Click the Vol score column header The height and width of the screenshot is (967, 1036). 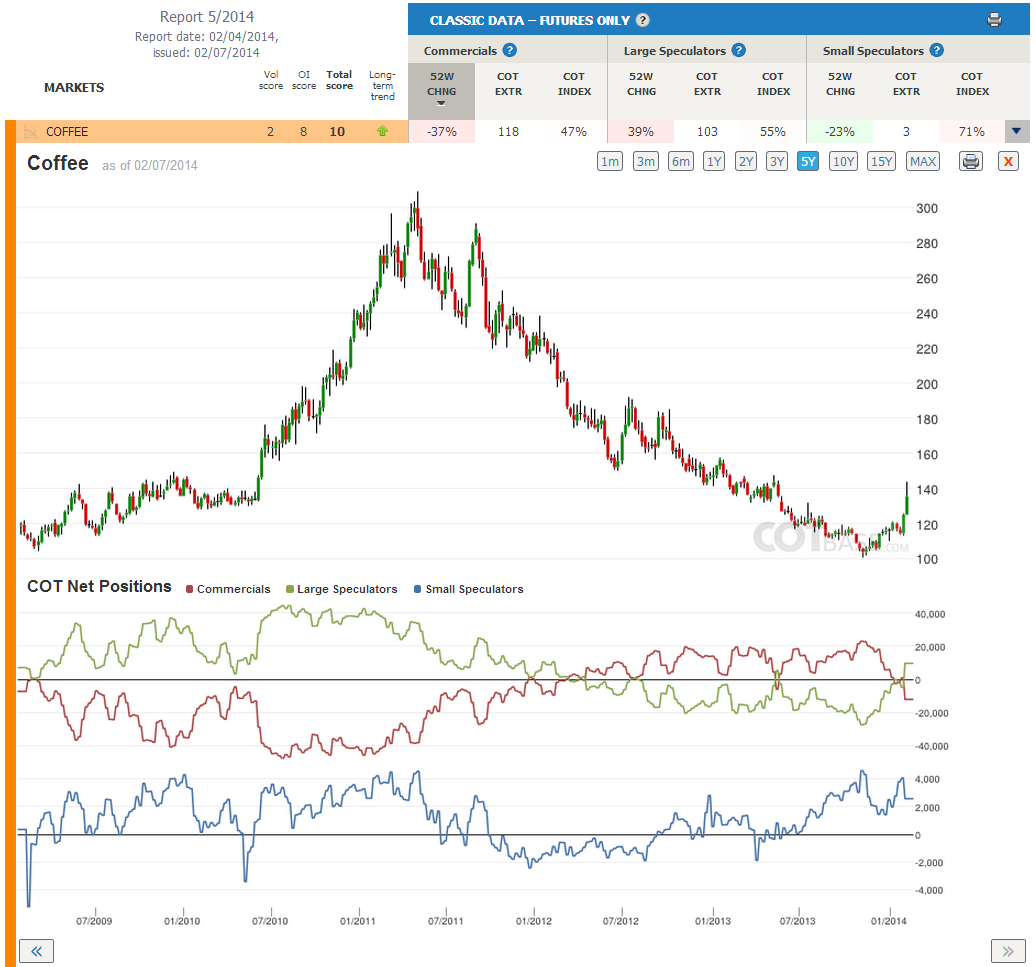coord(271,80)
